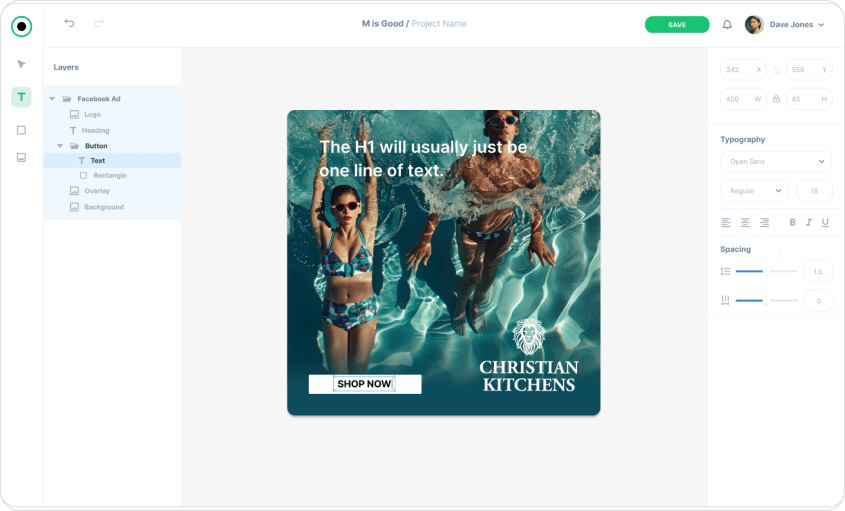Screen dimensions: 845x511
Task: Collapse the Facebook Ad layer group
Action: point(52,99)
